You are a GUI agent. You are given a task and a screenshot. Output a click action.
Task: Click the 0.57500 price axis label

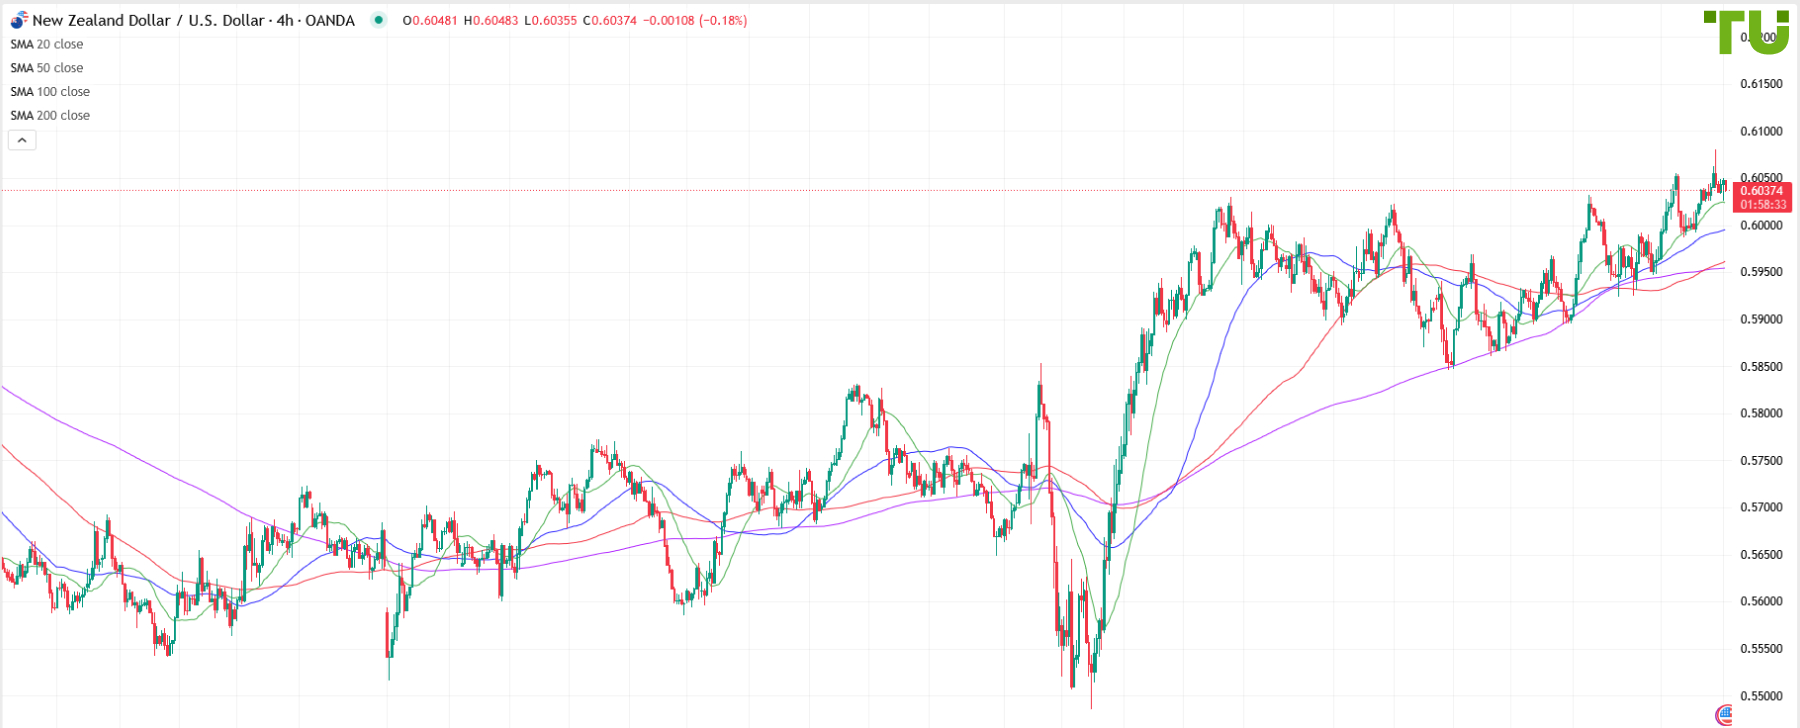click(x=1761, y=461)
